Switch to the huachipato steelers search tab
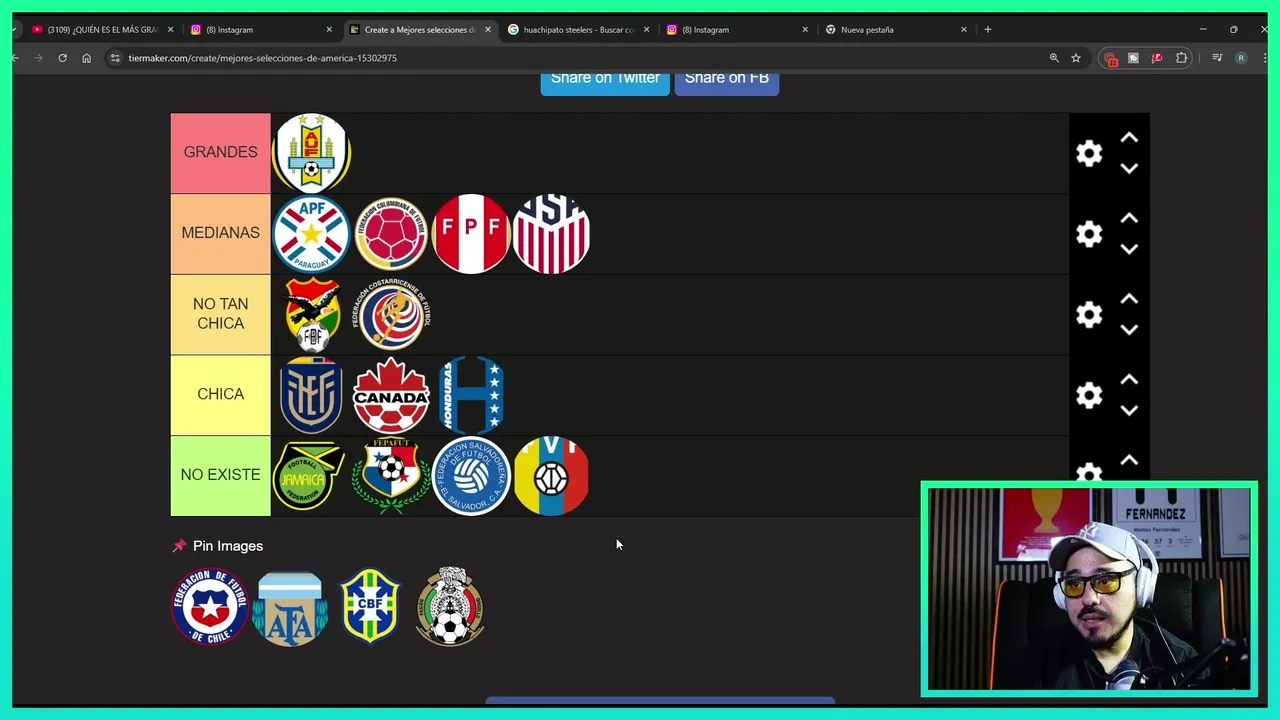 point(579,30)
